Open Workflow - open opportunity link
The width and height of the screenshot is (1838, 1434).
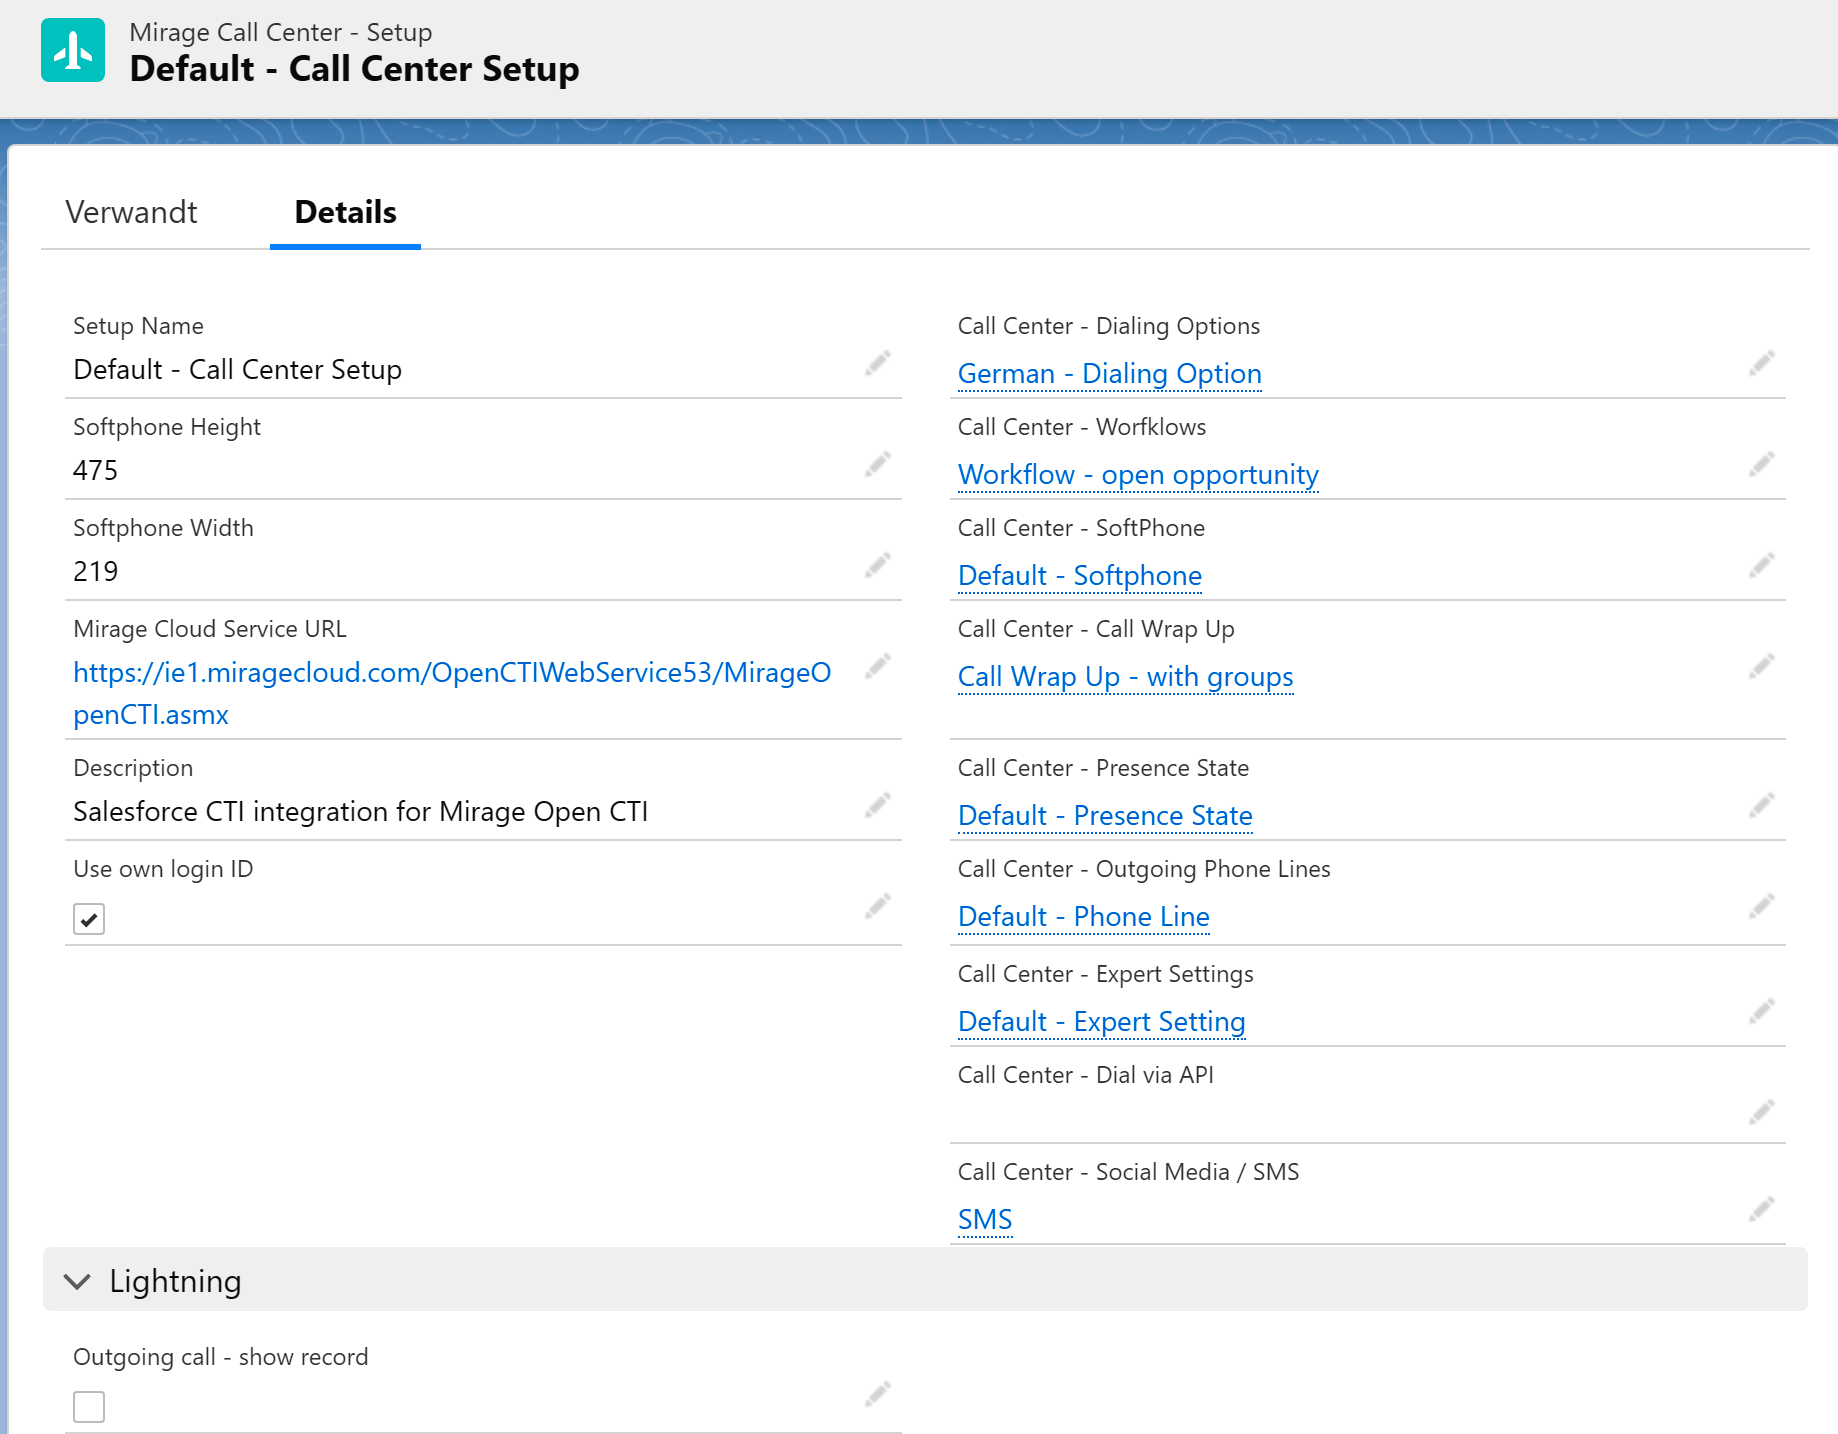(1138, 475)
